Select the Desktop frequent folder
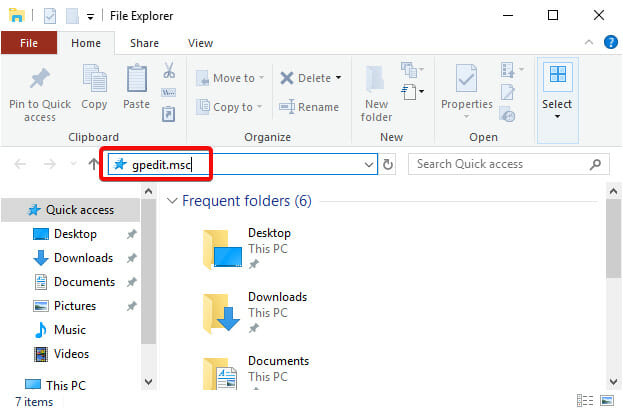Screen dimensions: 623x414 tap(246, 249)
